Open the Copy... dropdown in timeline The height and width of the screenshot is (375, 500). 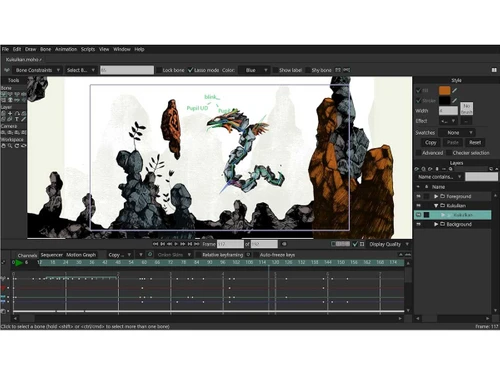(x=119, y=255)
